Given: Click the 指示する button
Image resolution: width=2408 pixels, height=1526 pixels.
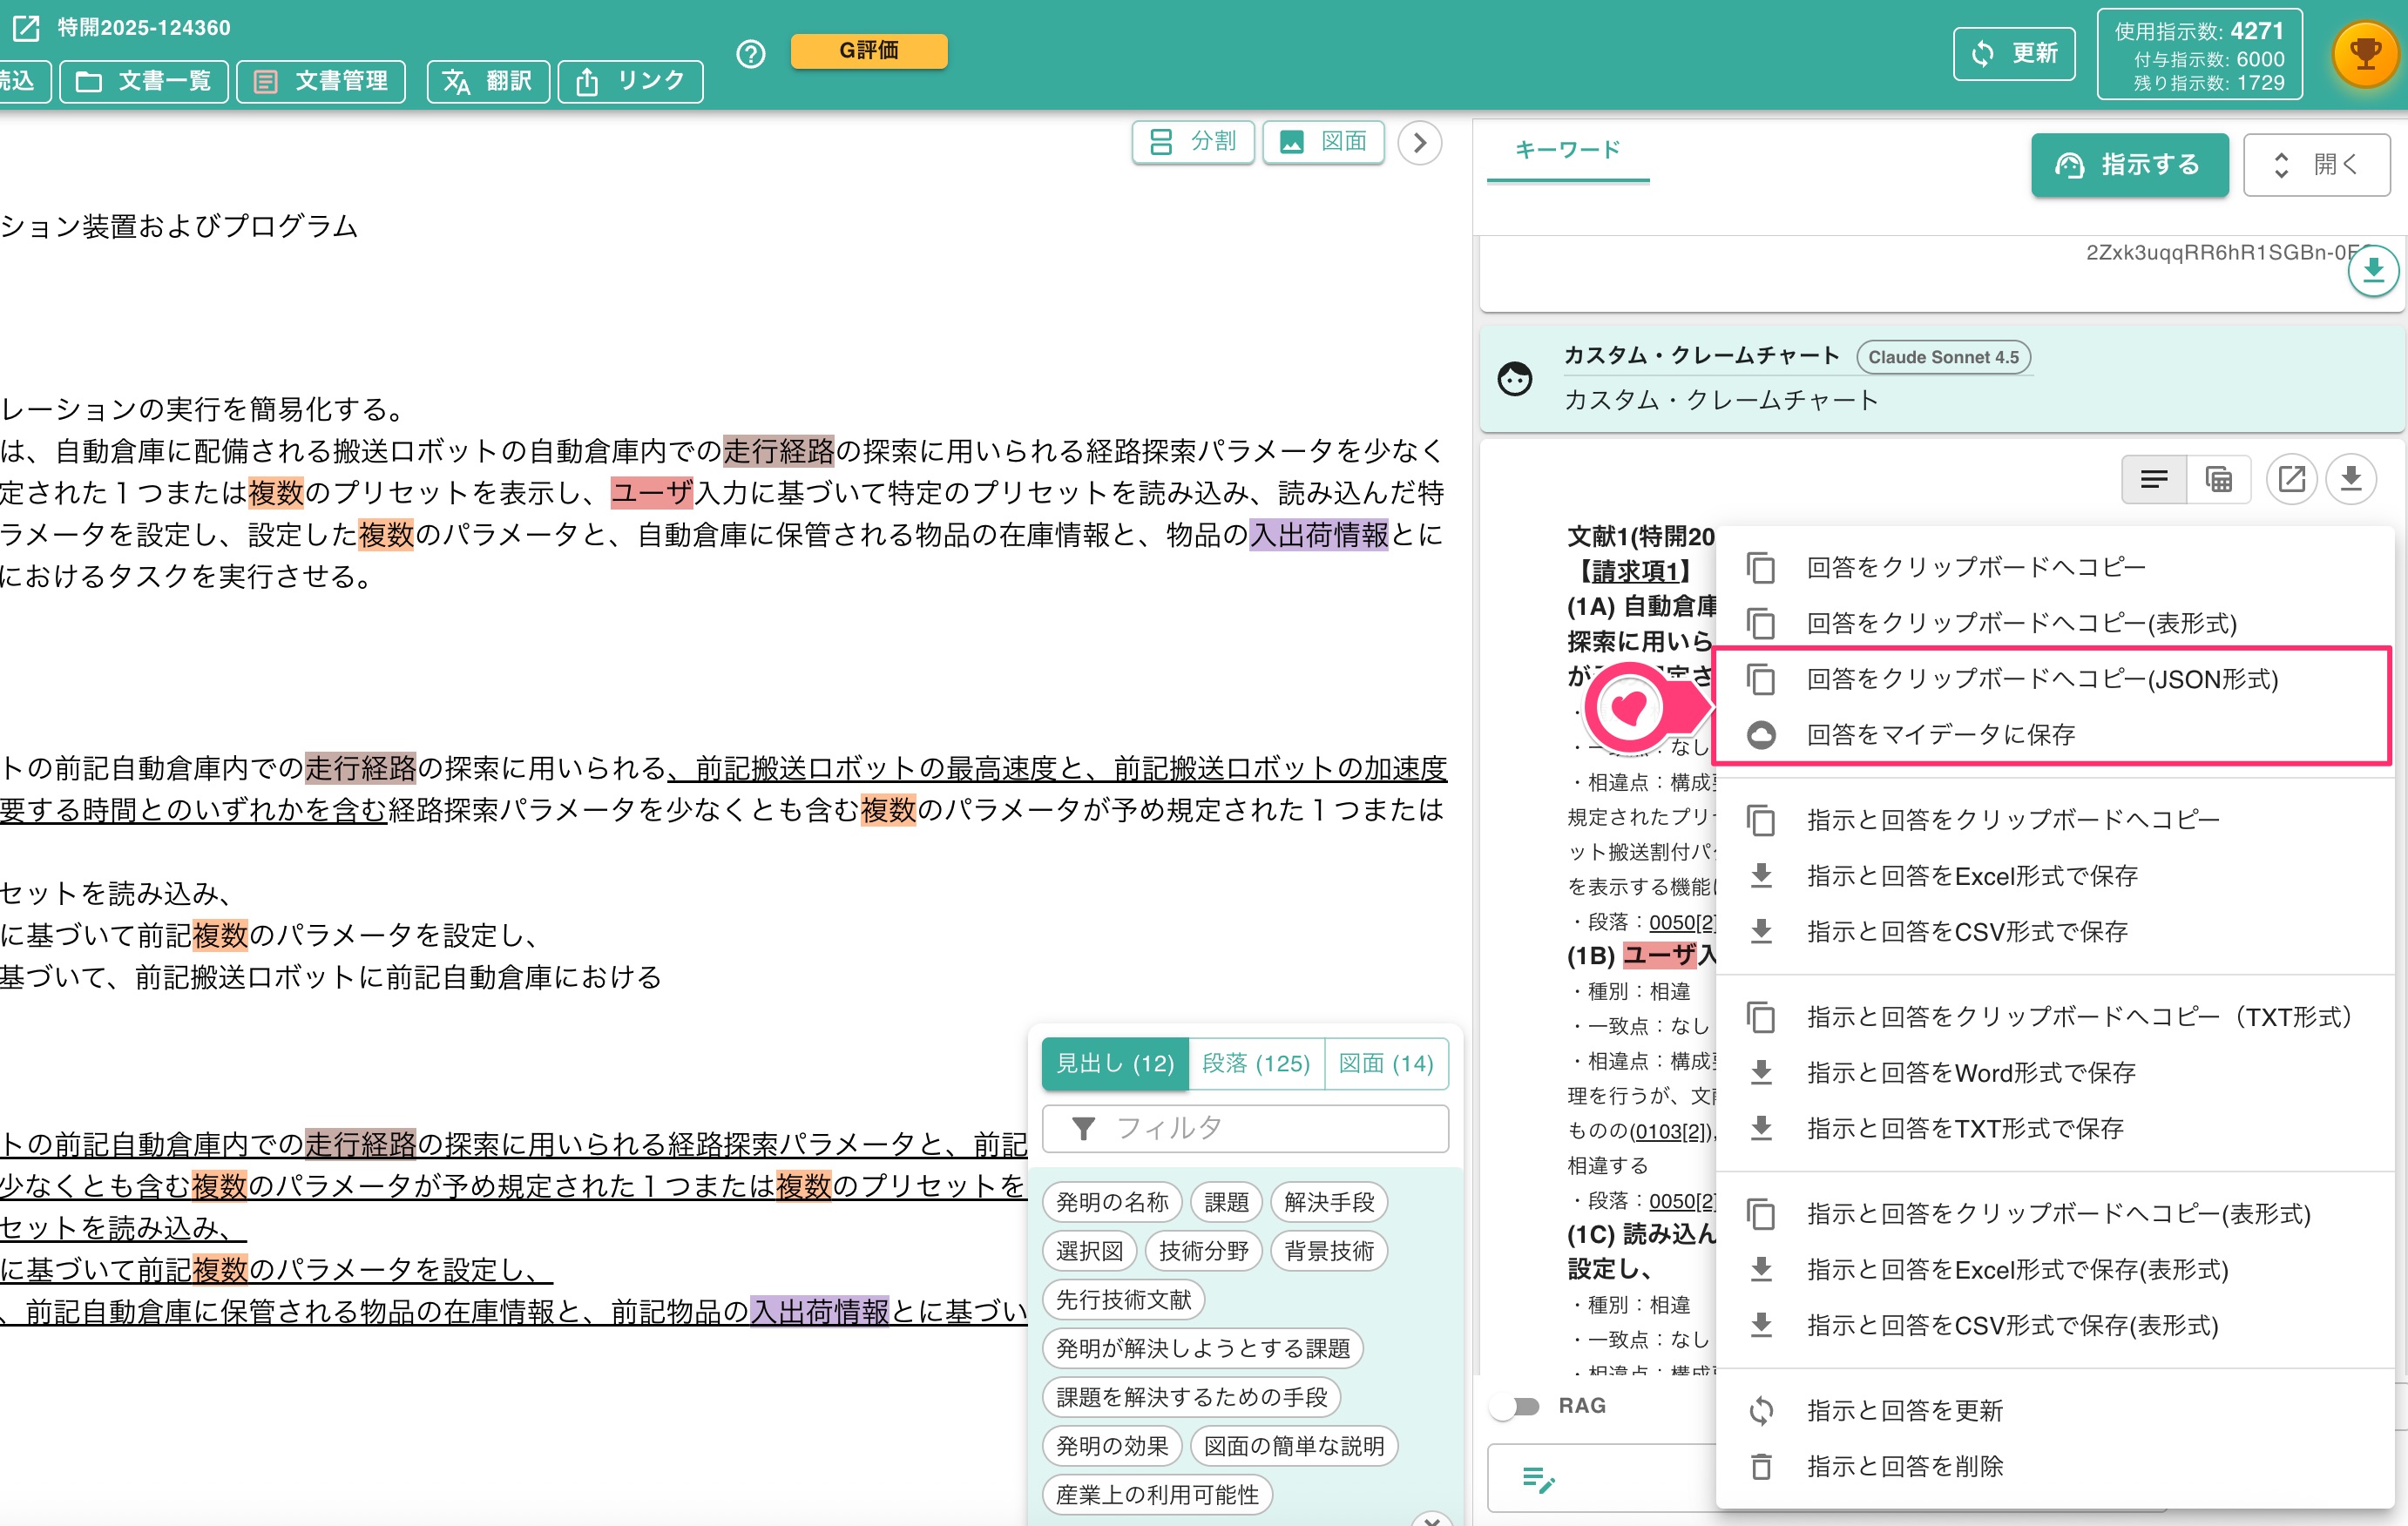Looking at the screenshot, I should (2129, 164).
